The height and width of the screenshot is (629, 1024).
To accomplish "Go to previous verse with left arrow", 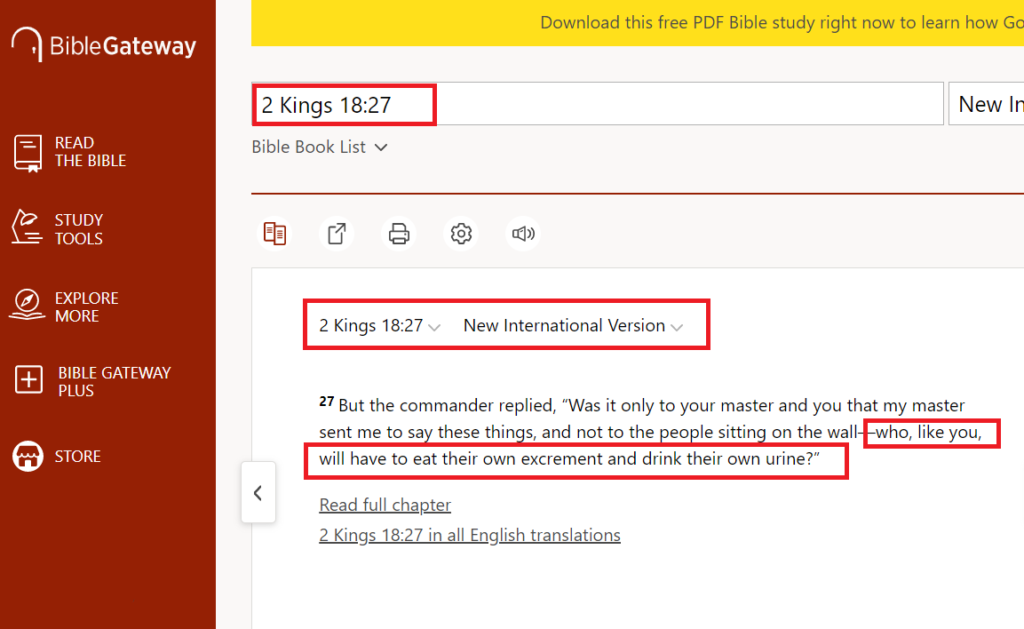I will 258,492.
